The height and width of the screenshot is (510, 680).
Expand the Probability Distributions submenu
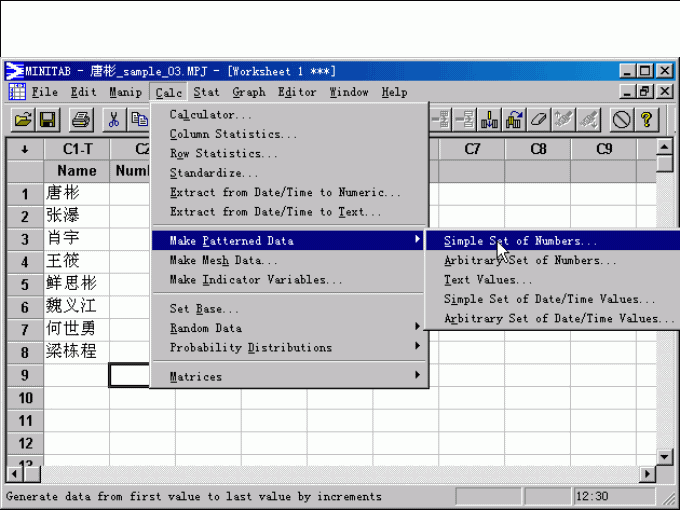(290, 348)
